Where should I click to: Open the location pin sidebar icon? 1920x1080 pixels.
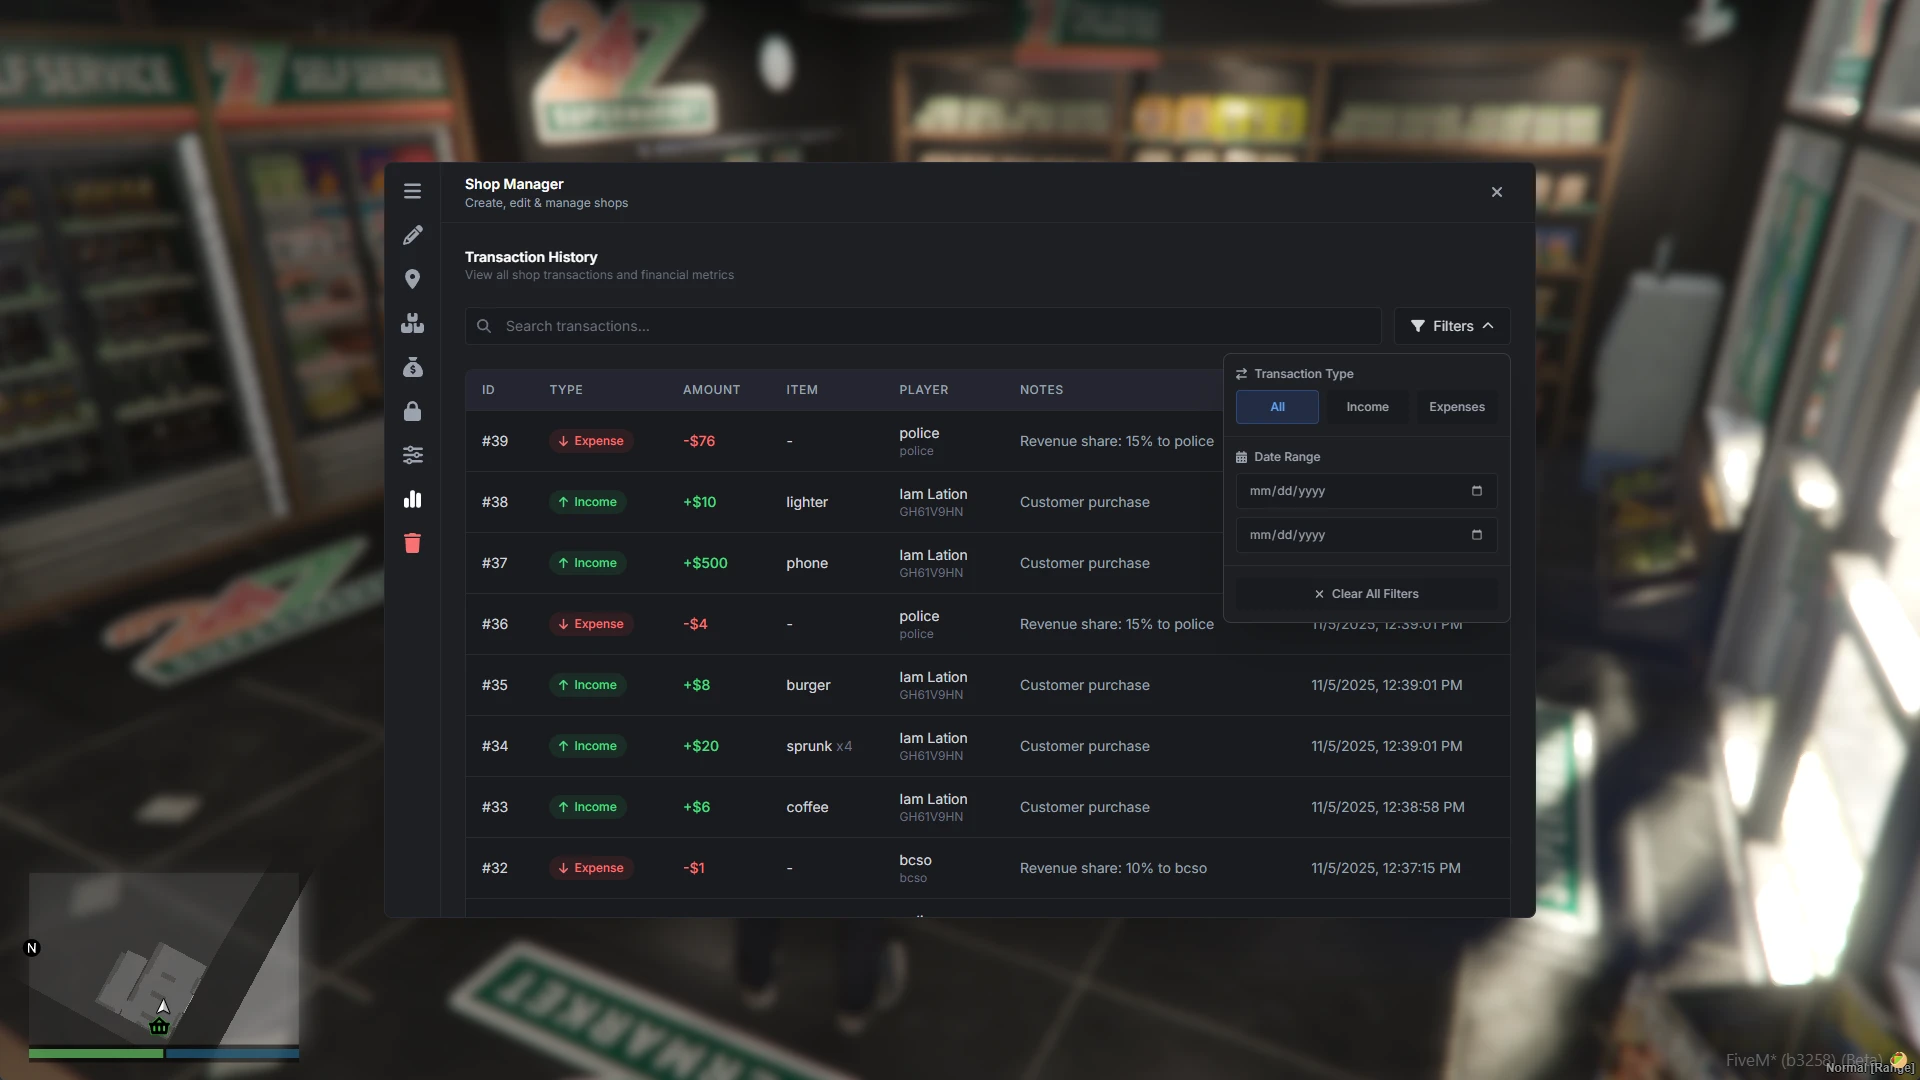[x=412, y=279]
